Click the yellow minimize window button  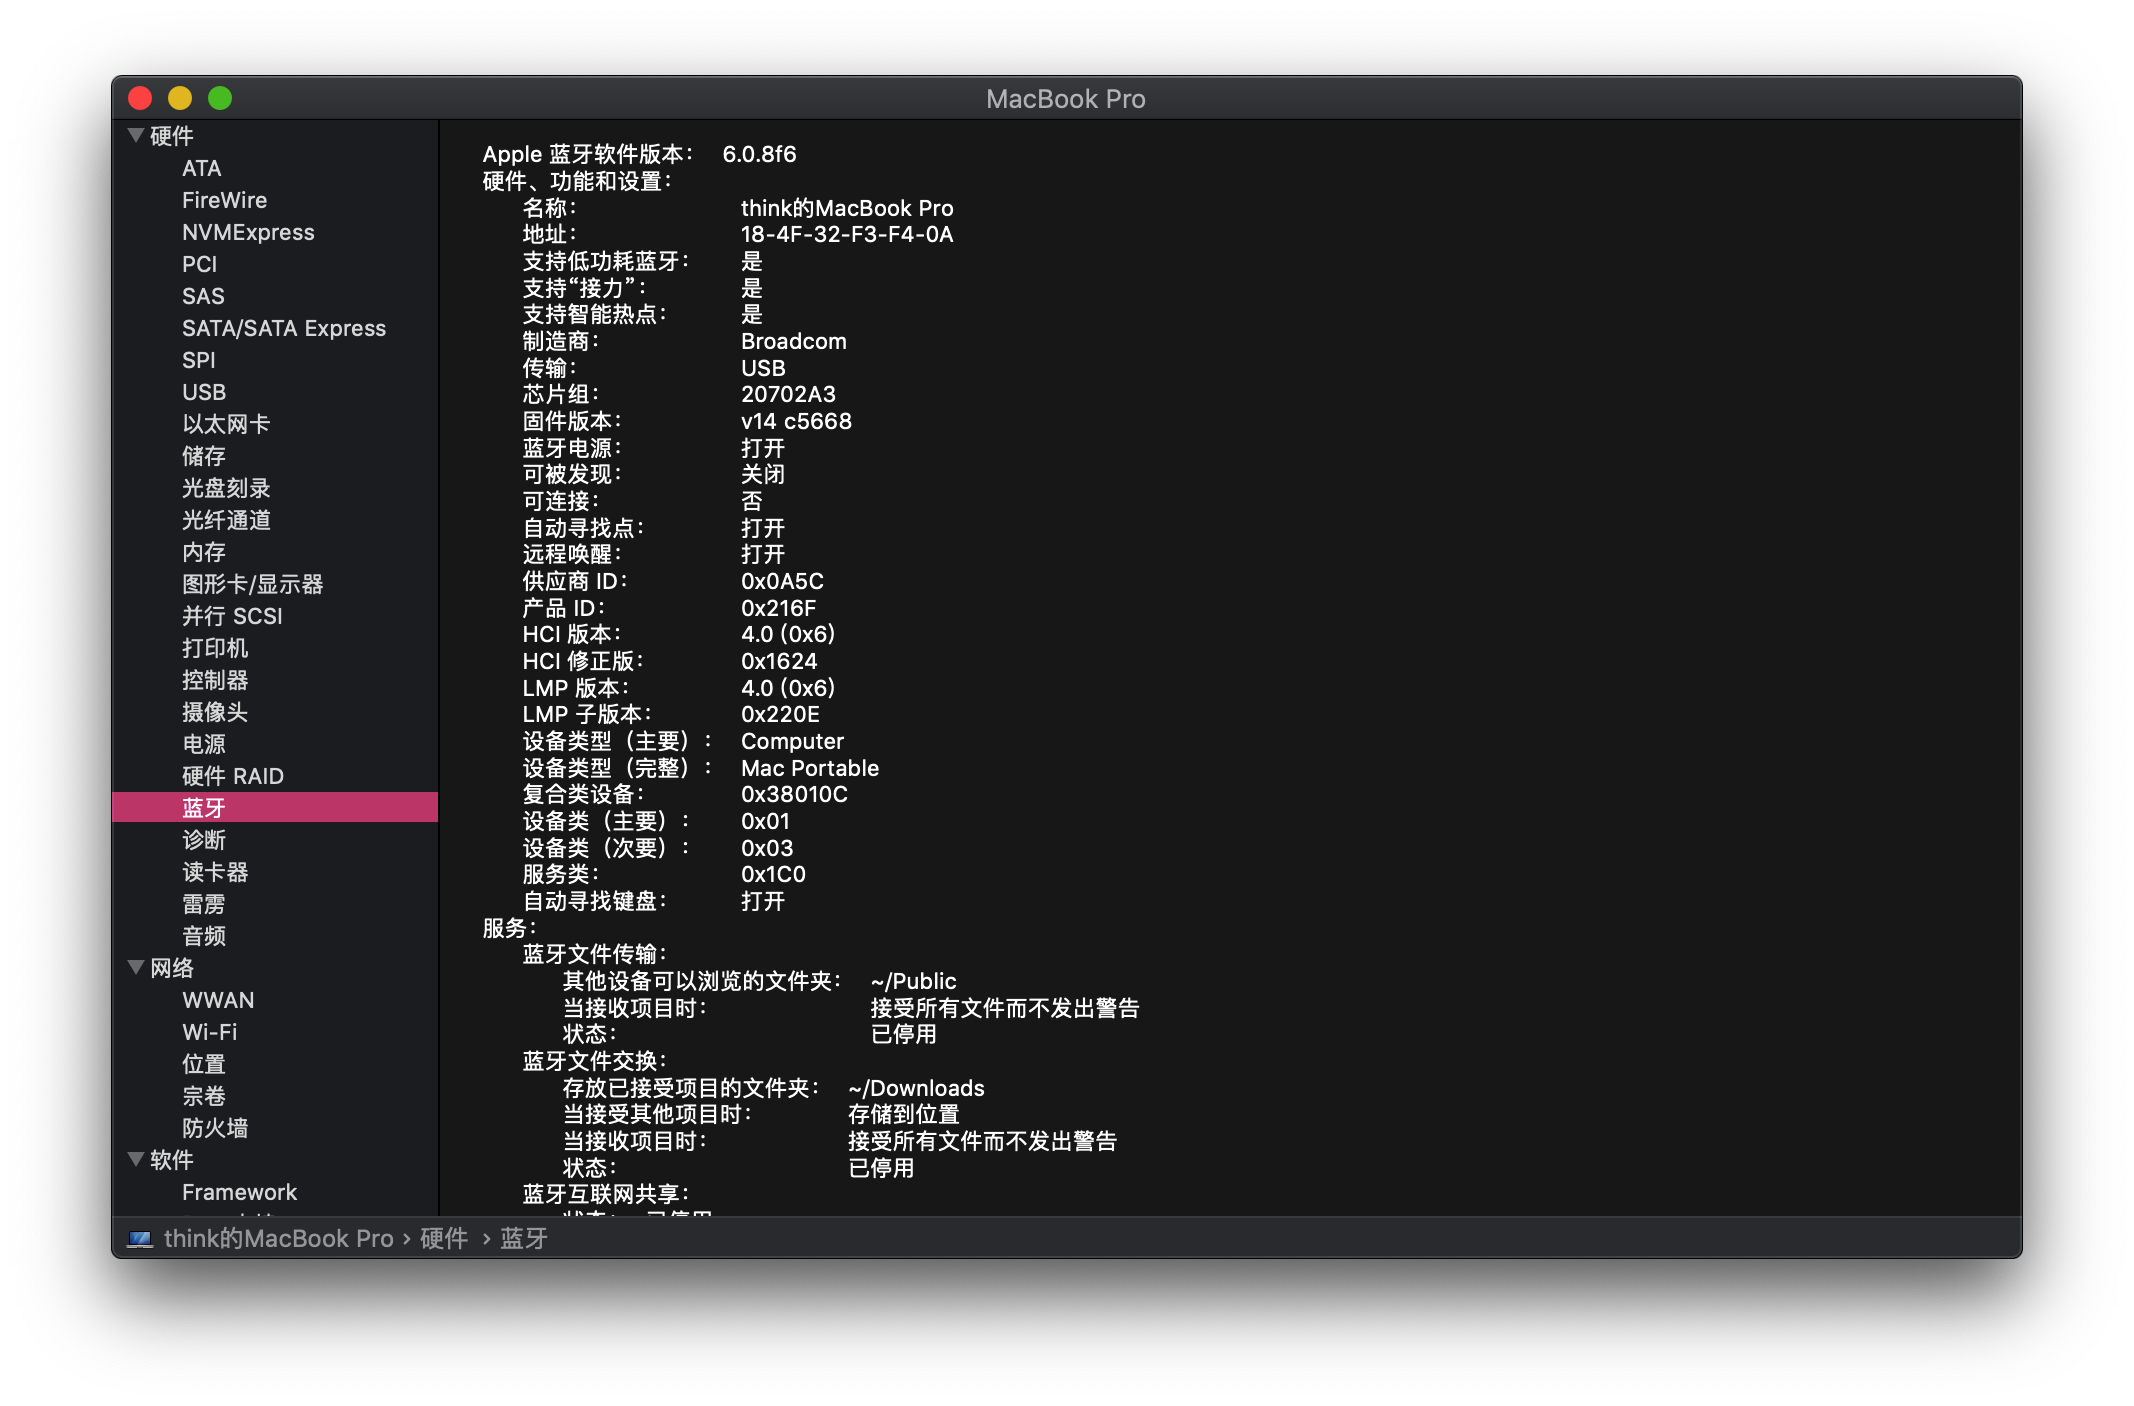(180, 98)
